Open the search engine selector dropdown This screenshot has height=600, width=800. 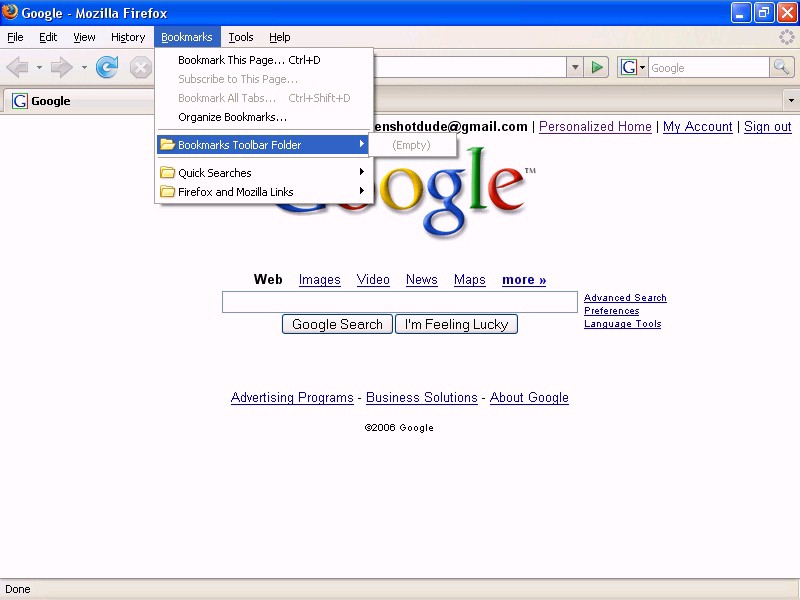point(642,67)
